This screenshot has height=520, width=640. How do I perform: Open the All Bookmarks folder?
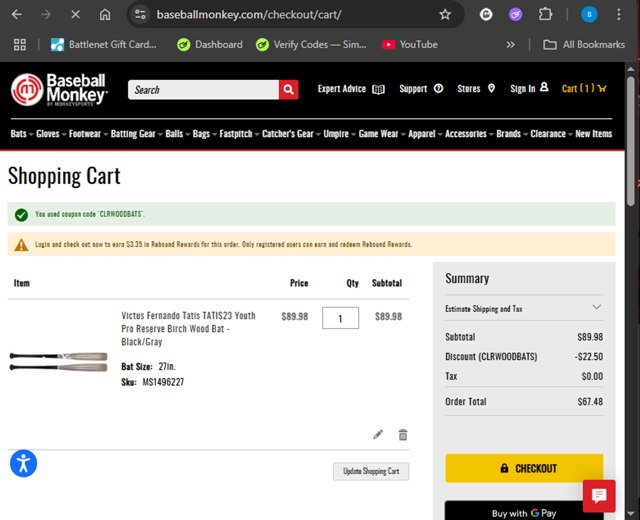(x=584, y=44)
